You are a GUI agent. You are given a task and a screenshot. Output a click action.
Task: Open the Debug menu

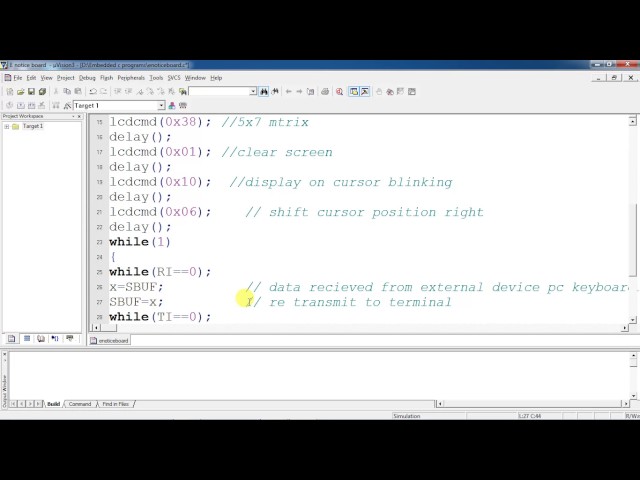click(x=87, y=78)
